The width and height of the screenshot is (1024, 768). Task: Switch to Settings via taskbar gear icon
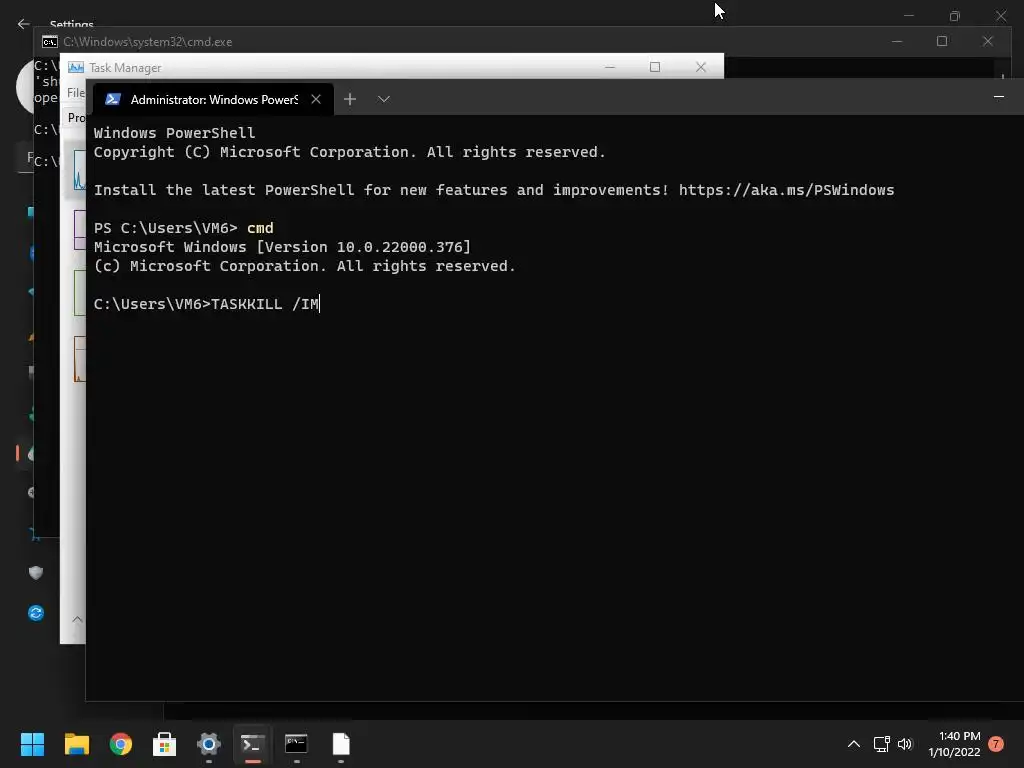coord(209,744)
